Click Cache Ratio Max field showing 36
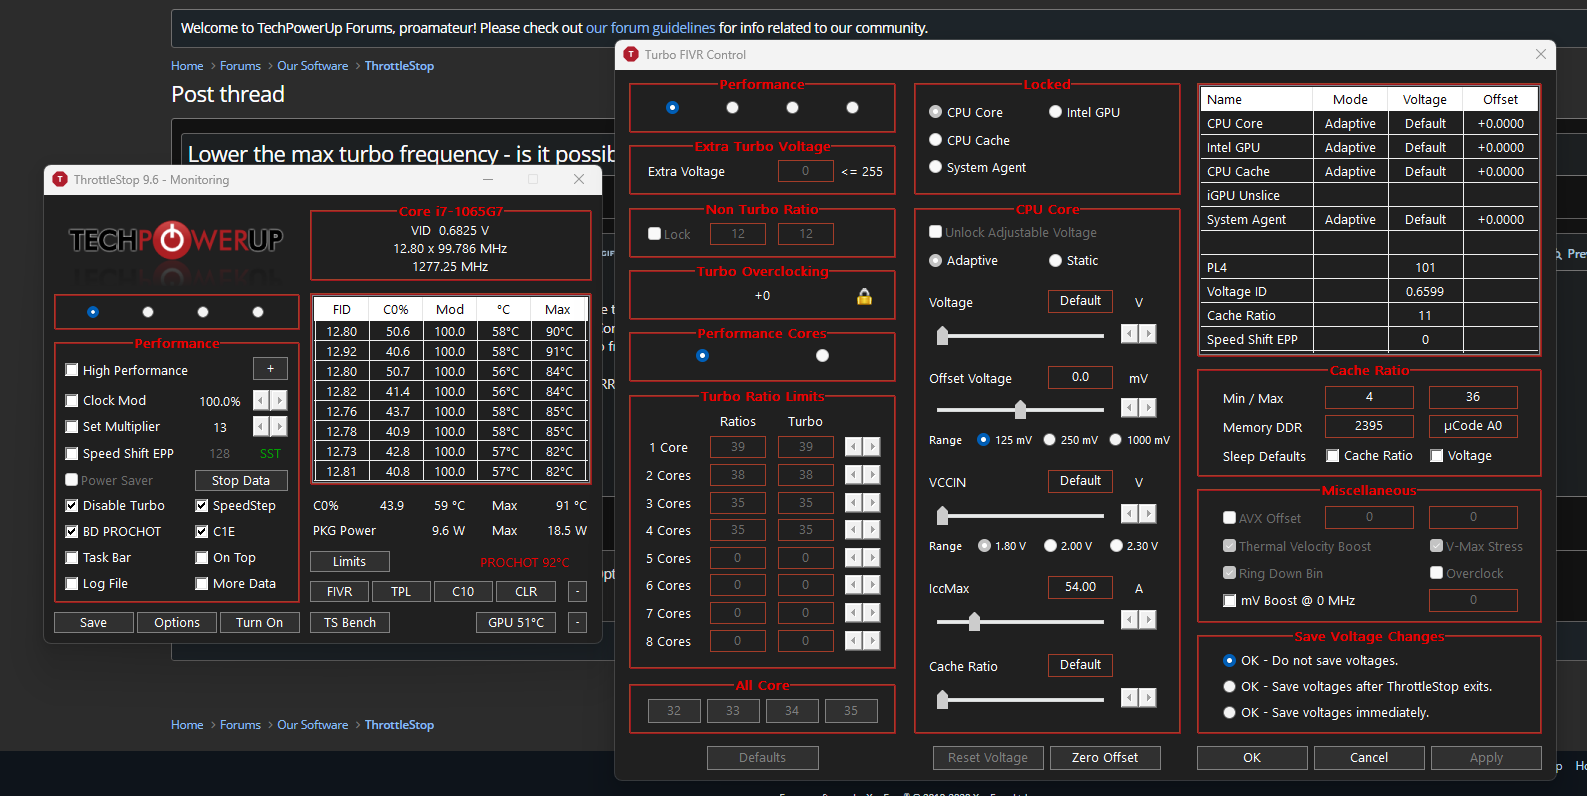The width and height of the screenshot is (1587, 796). click(x=1473, y=397)
